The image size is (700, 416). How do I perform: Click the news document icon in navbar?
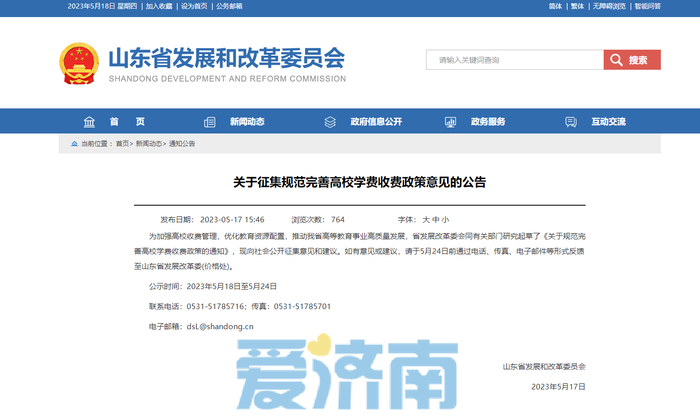click(209, 122)
